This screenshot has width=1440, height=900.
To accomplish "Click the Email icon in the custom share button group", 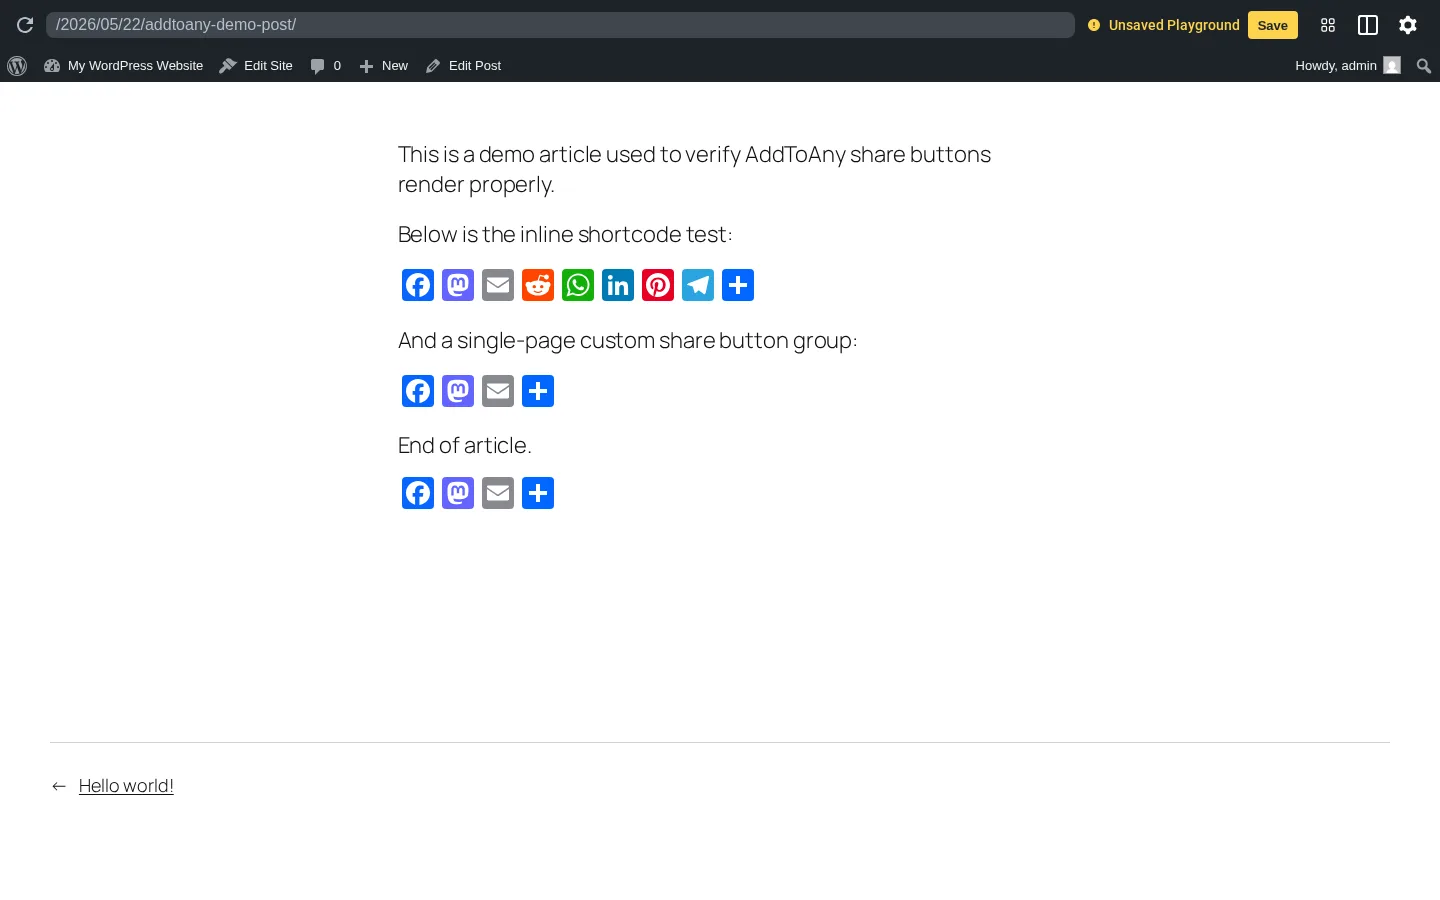I will click(498, 391).
